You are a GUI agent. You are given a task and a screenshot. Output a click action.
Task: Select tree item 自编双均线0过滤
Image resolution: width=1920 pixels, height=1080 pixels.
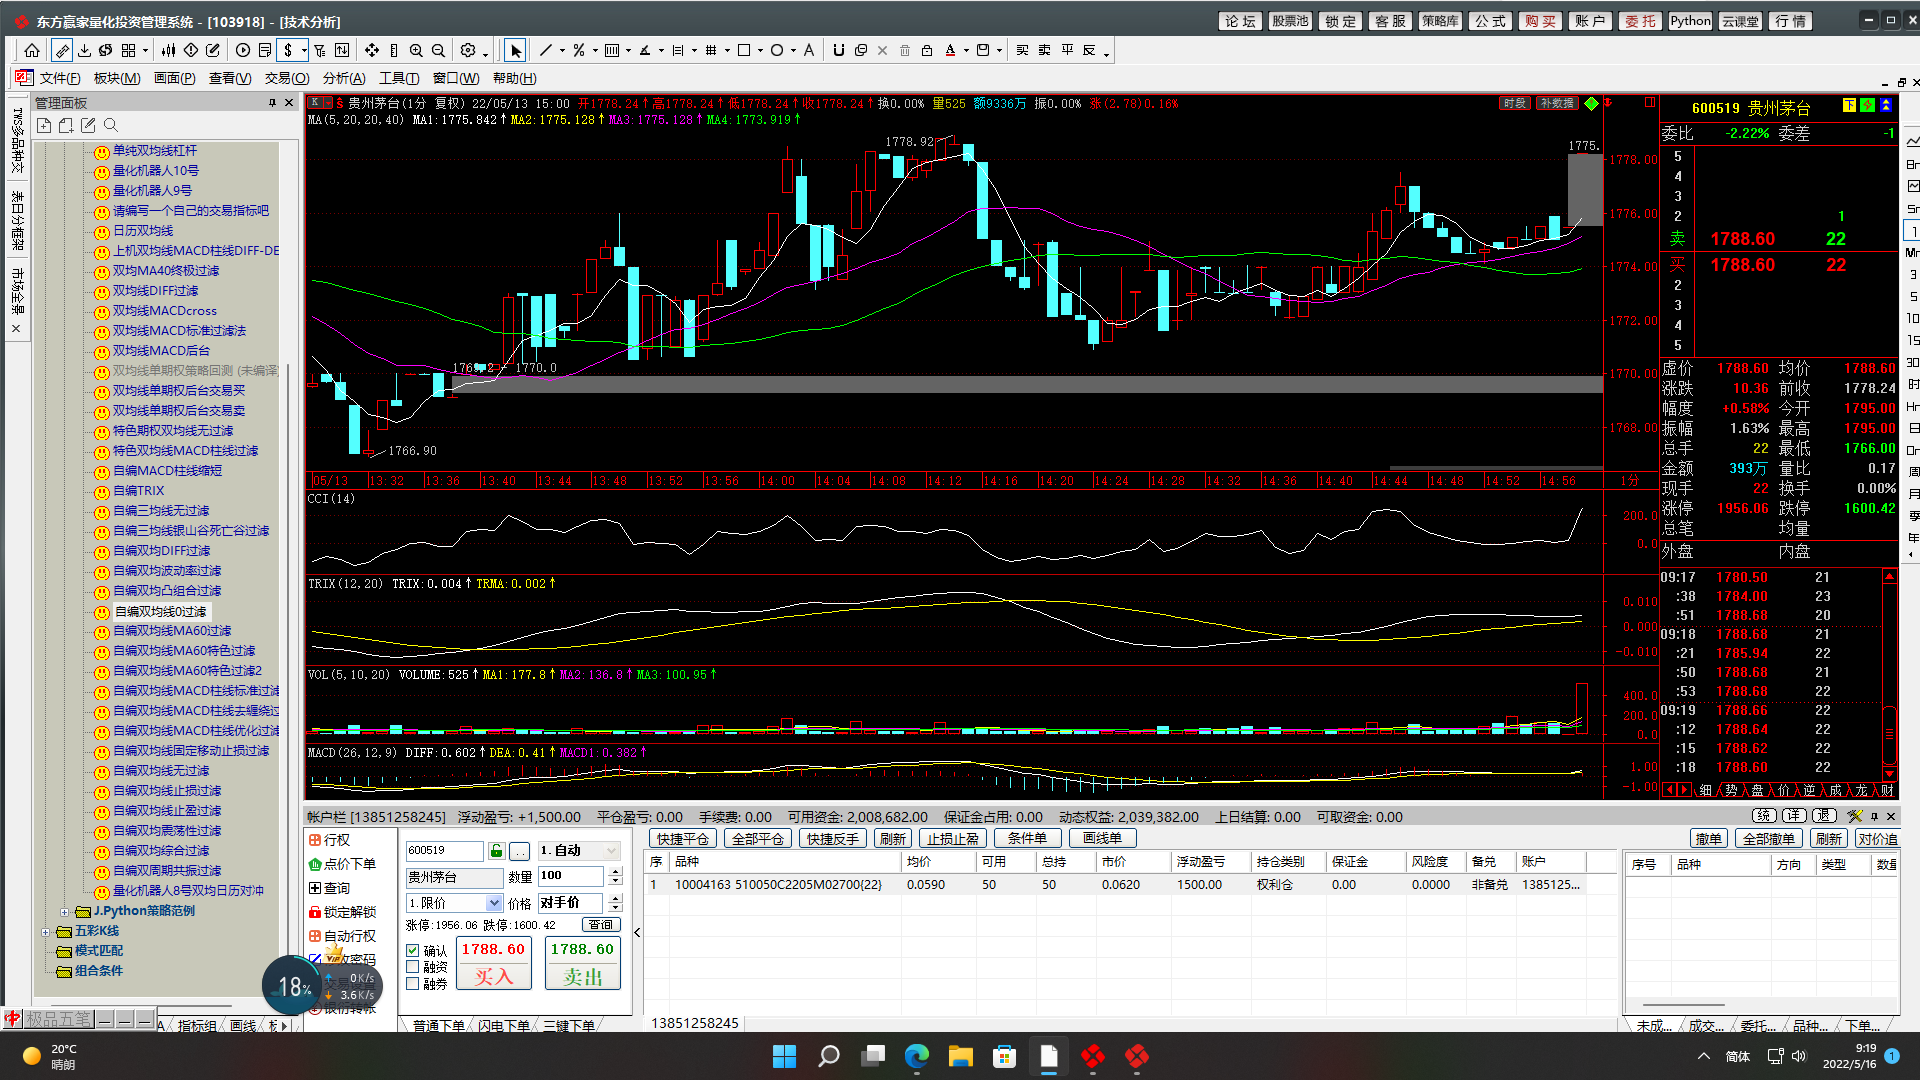click(x=160, y=612)
